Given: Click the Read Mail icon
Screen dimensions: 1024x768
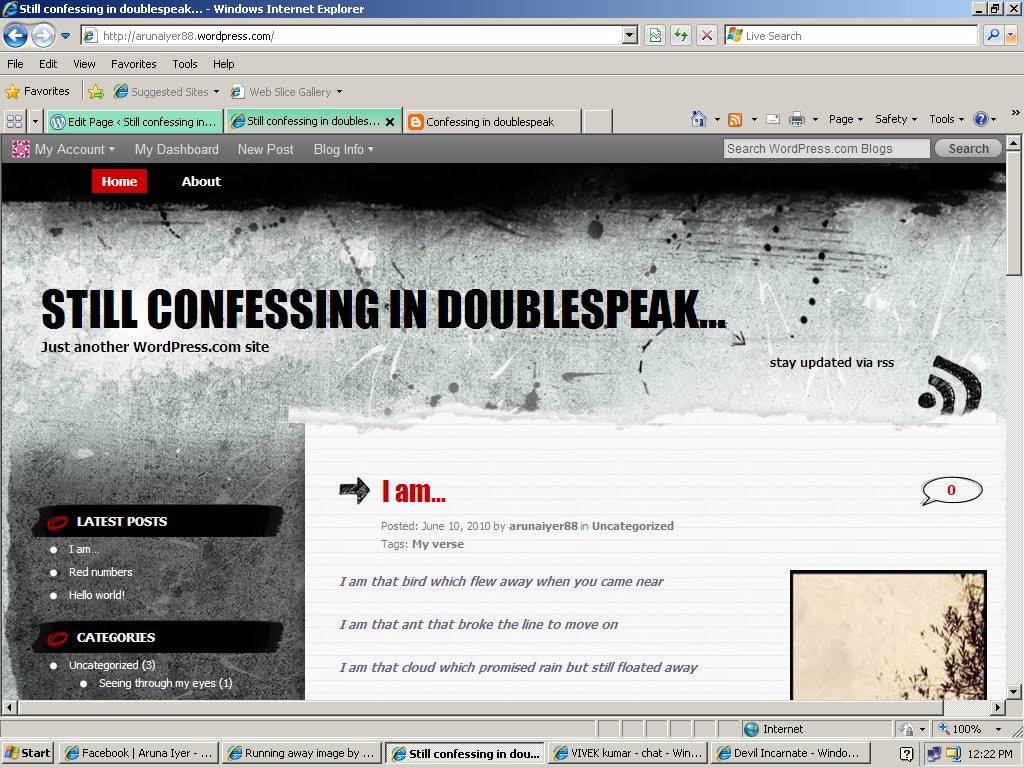Looking at the screenshot, I should [x=773, y=120].
